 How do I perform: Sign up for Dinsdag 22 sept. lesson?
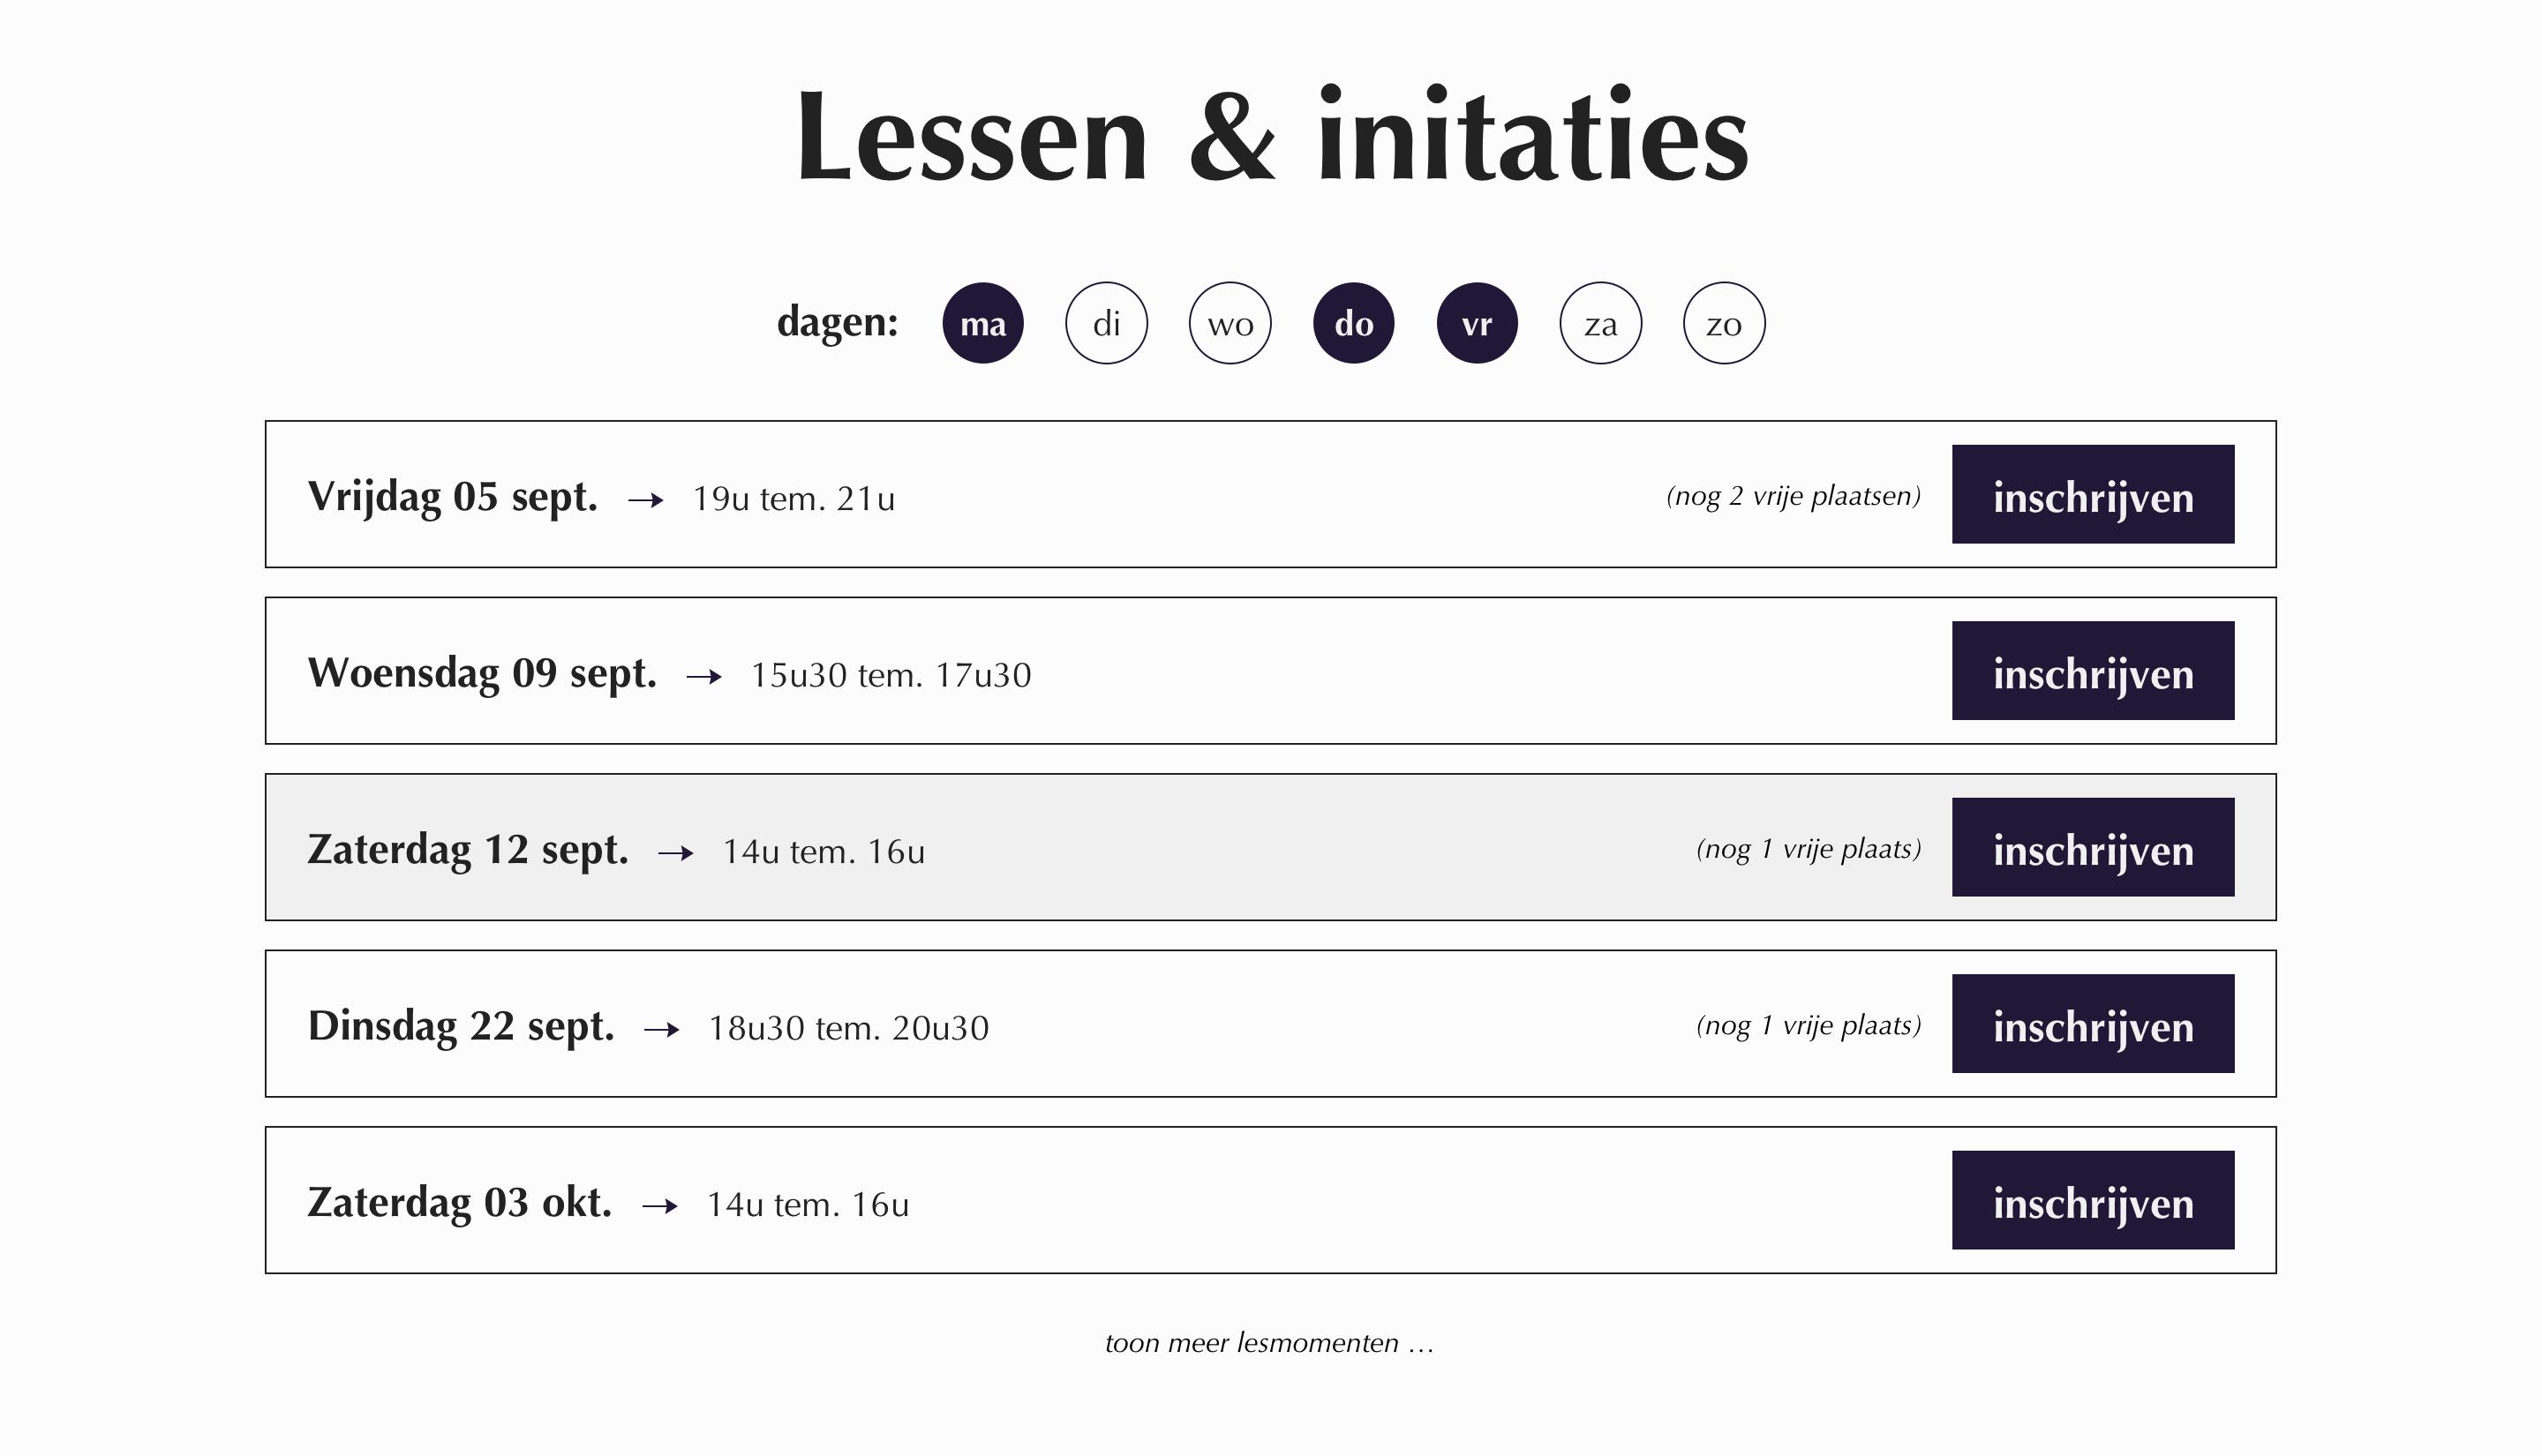tap(2093, 1024)
